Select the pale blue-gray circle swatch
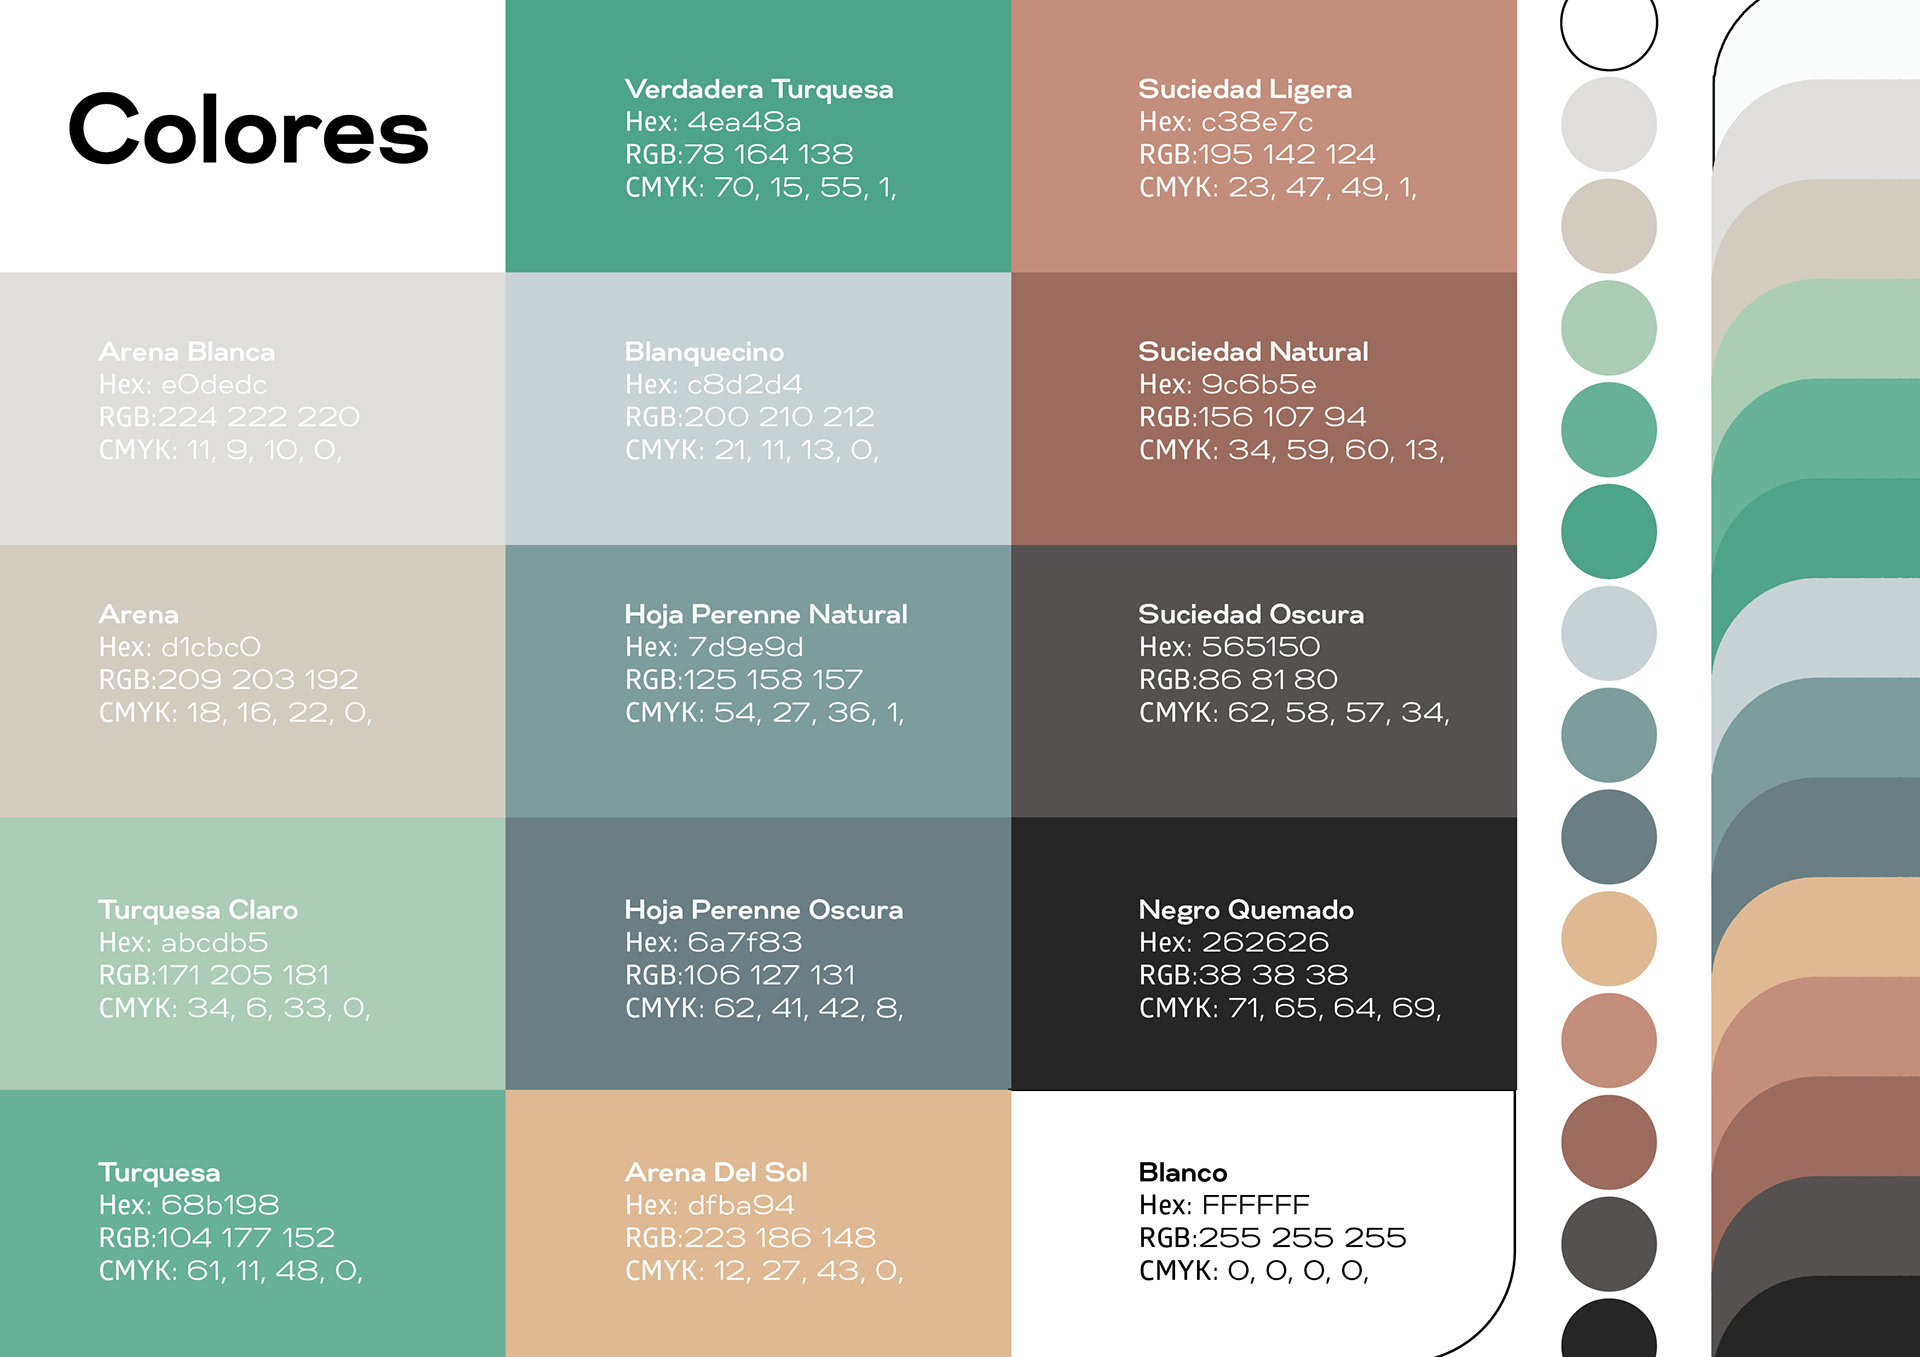This screenshot has width=1920, height=1357. (x=1608, y=633)
